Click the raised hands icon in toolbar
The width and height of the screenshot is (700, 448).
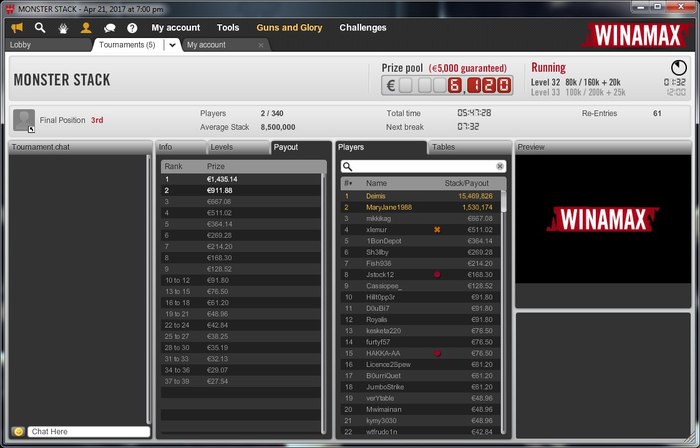[x=63, y=28]
